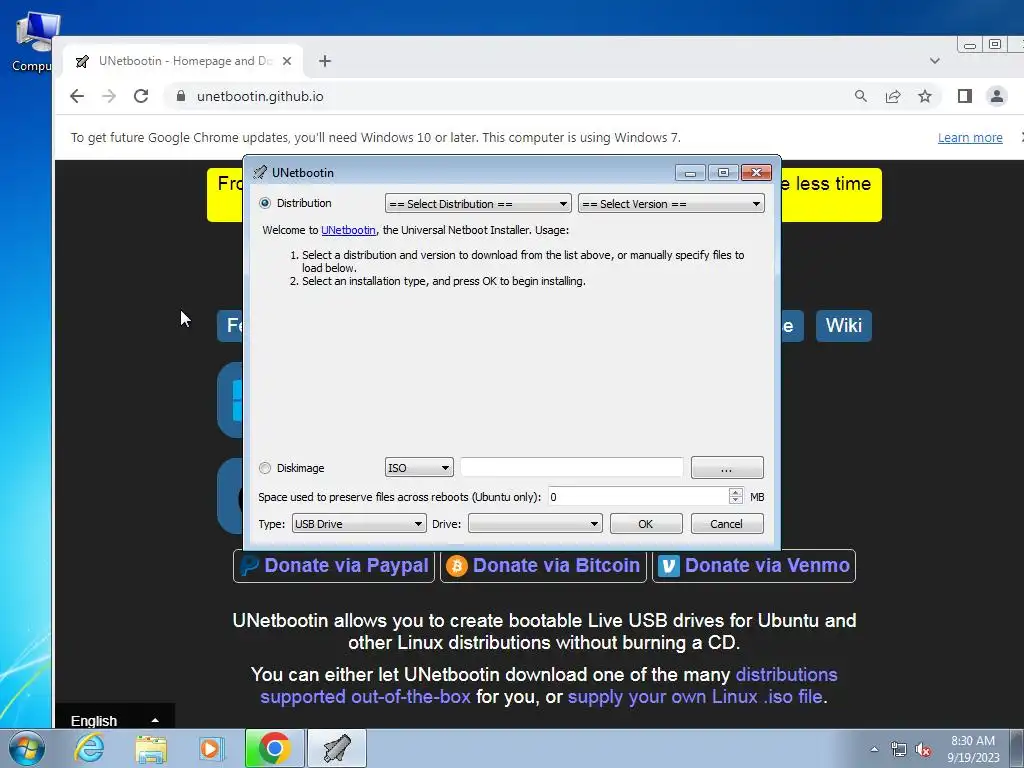
Task: Reload the unetbootin page
Action: [x=141, y=96]
